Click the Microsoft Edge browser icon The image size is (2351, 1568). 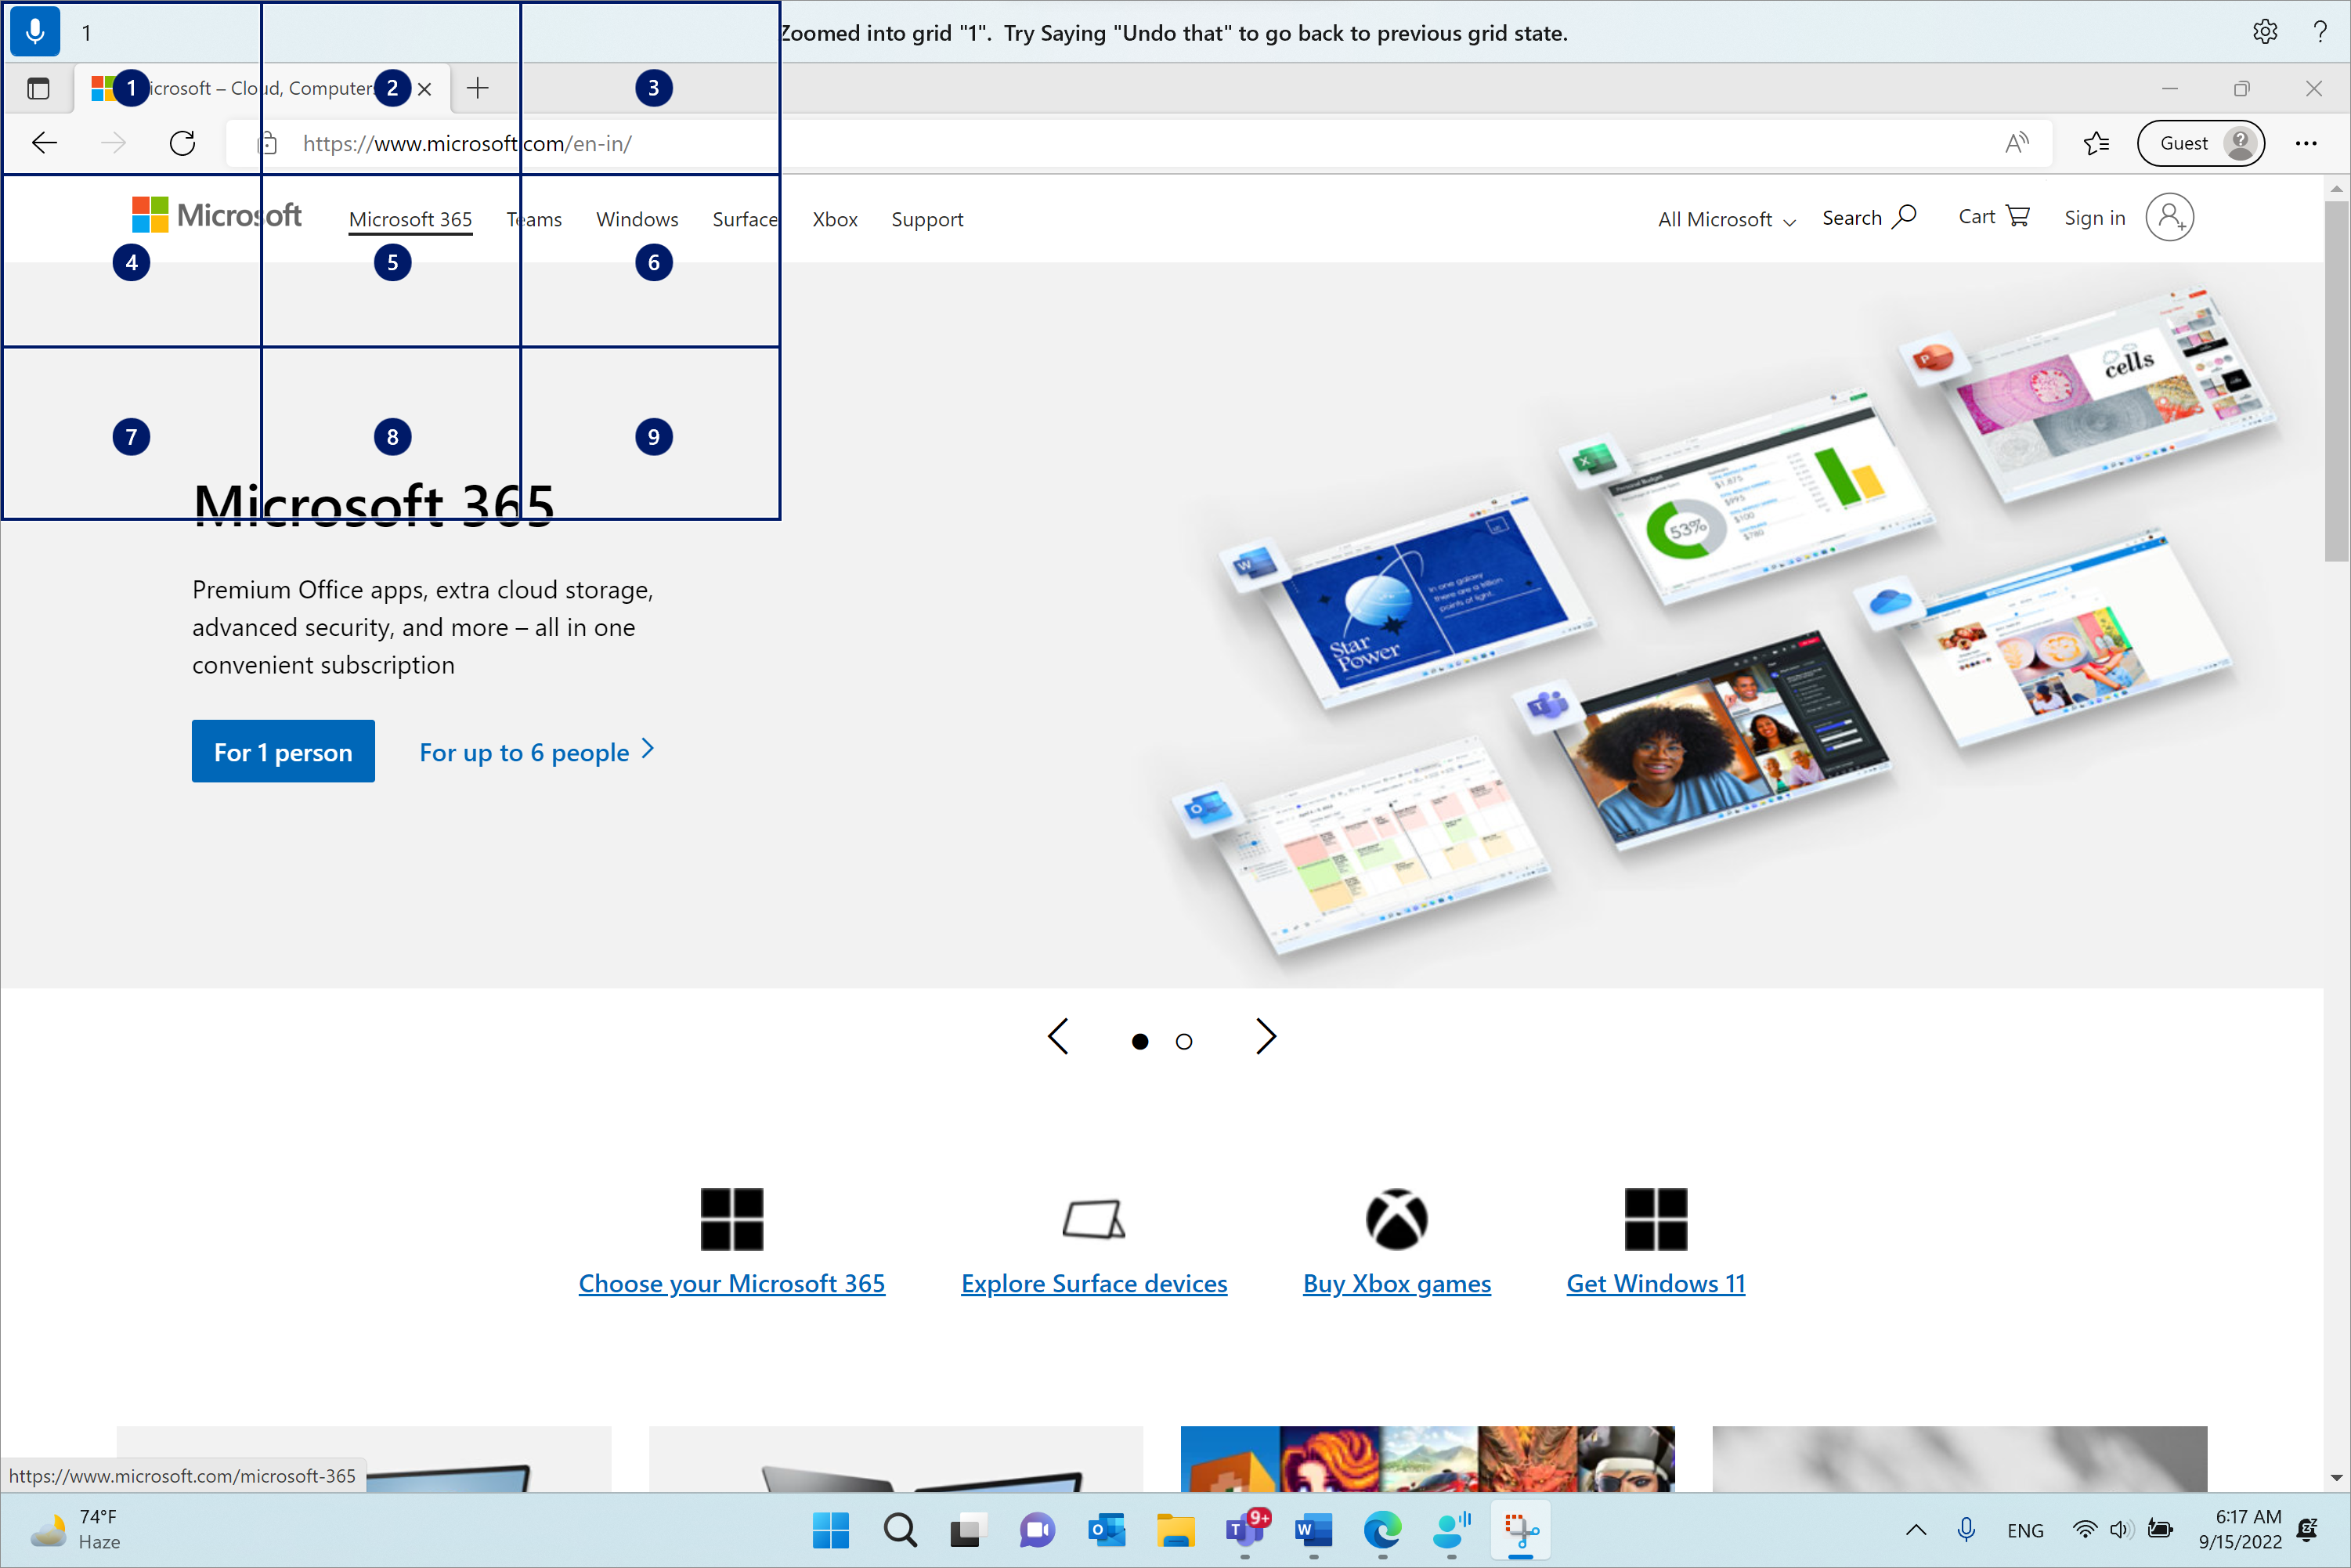(x=1382, y=1530)
